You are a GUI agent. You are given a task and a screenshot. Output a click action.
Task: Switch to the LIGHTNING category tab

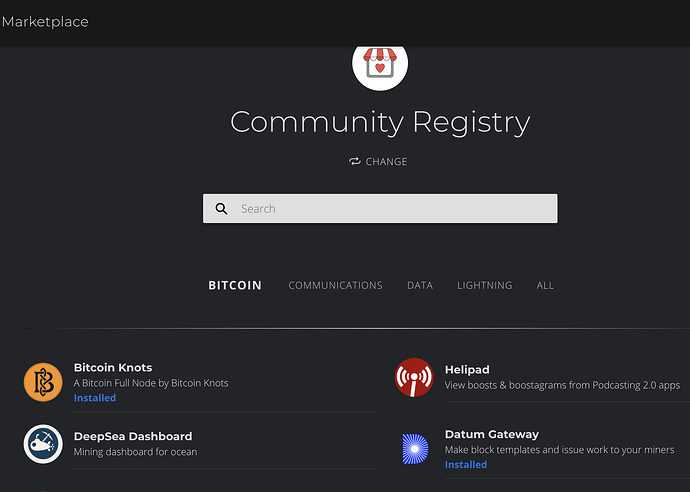point(484,285)
